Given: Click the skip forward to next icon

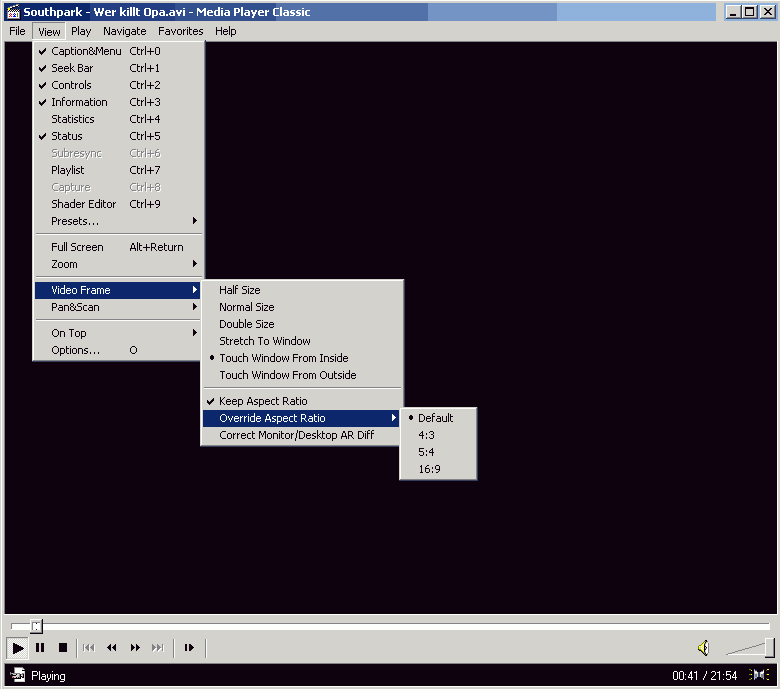Looking at the screenshot, I should (x=157, y=648).
